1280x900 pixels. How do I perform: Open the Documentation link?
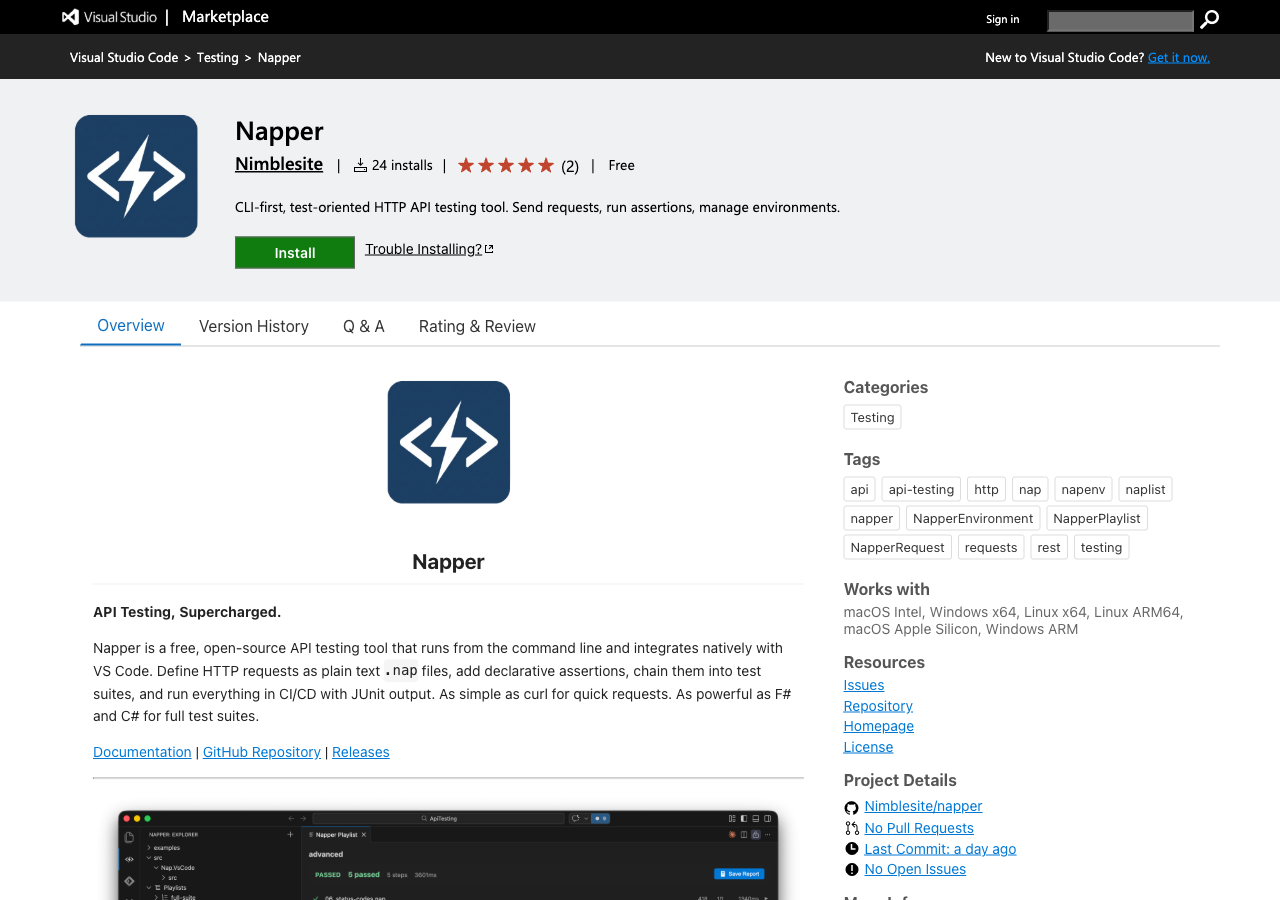[x=142, y=752]
